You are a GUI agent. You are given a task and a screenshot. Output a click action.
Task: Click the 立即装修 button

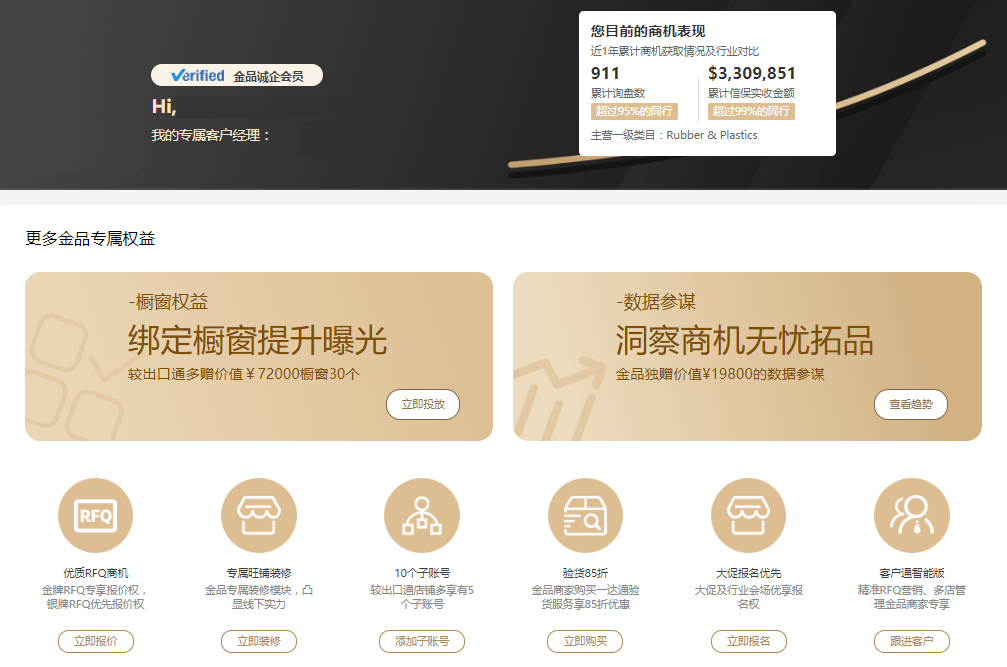[x=258, y=642]
